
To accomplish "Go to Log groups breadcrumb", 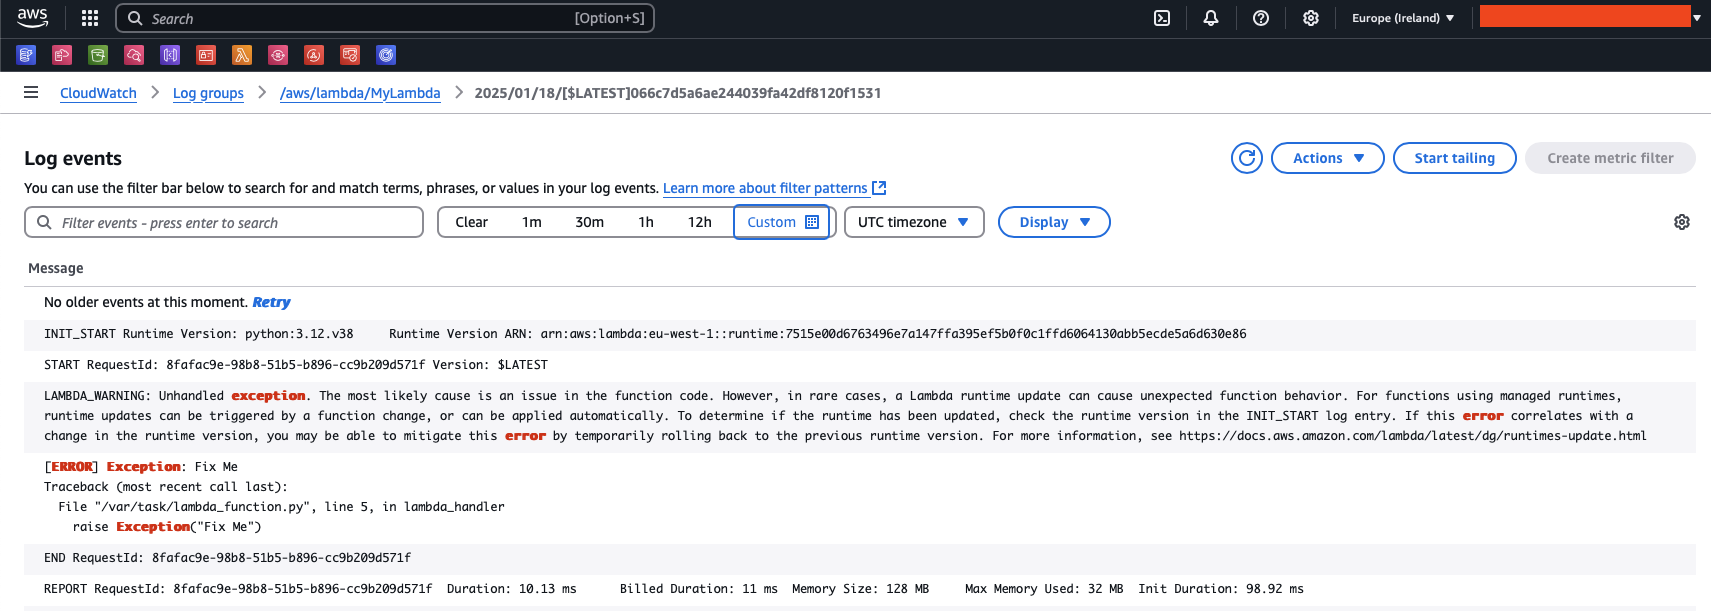I will tap(208, 93).
